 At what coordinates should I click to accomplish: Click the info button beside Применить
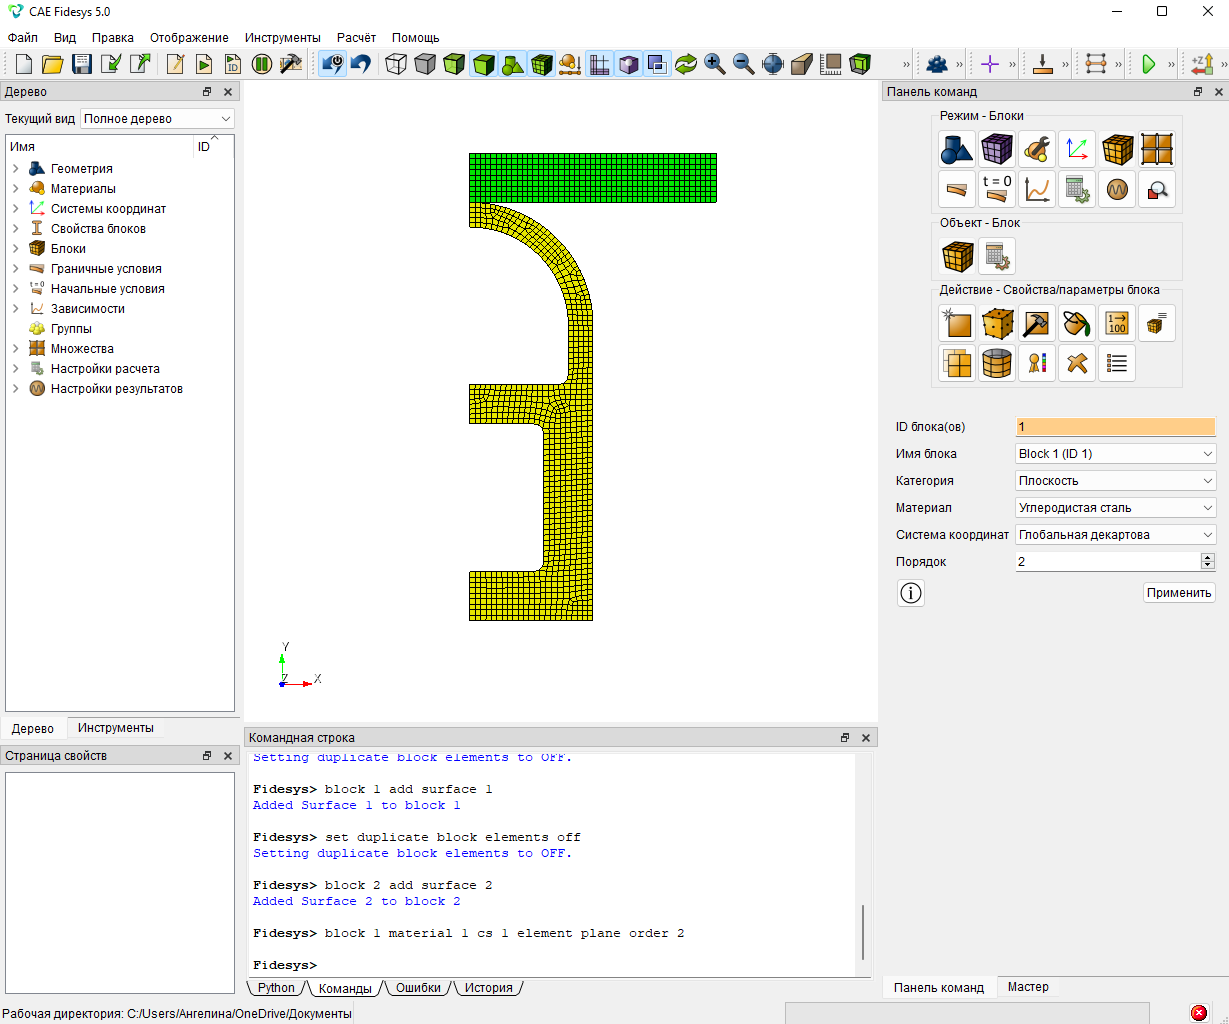click(911, 593)
